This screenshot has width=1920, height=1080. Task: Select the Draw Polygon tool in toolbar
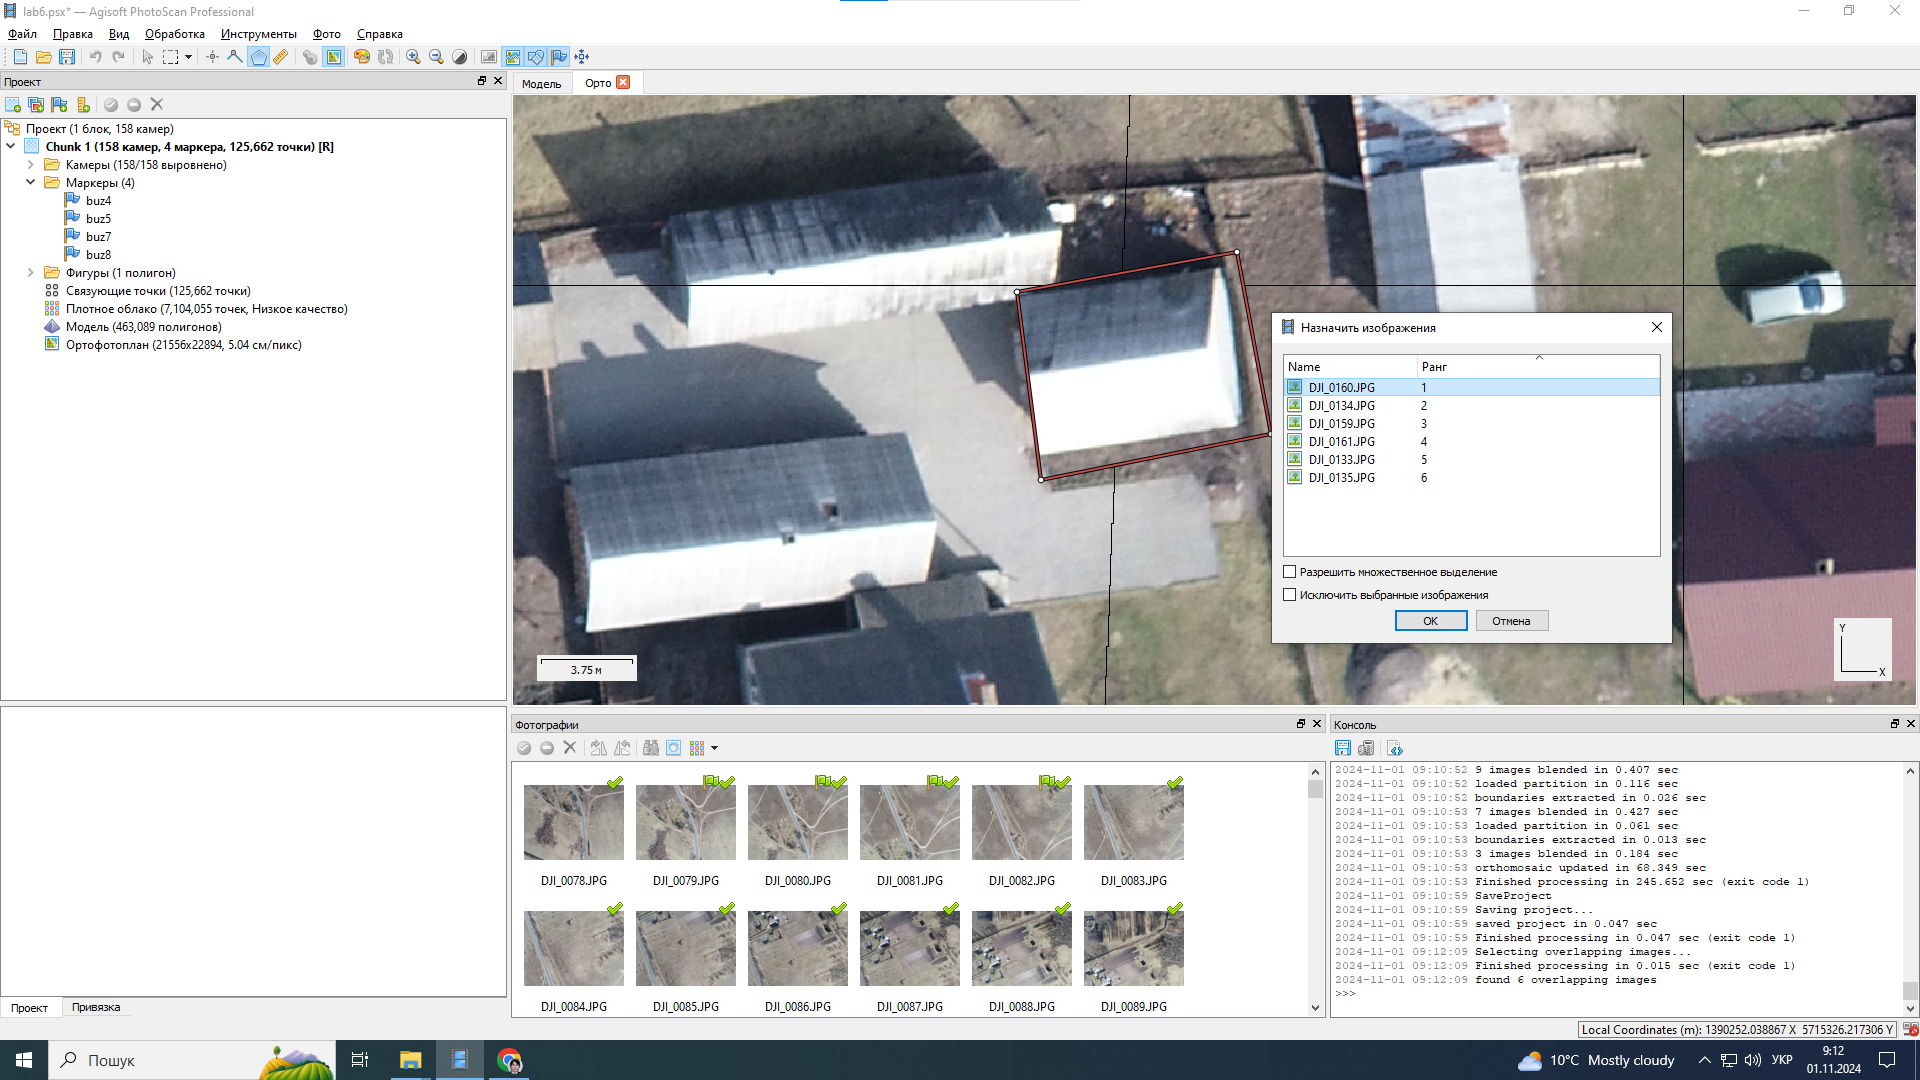pyautogui.click(x=259, y=57)
